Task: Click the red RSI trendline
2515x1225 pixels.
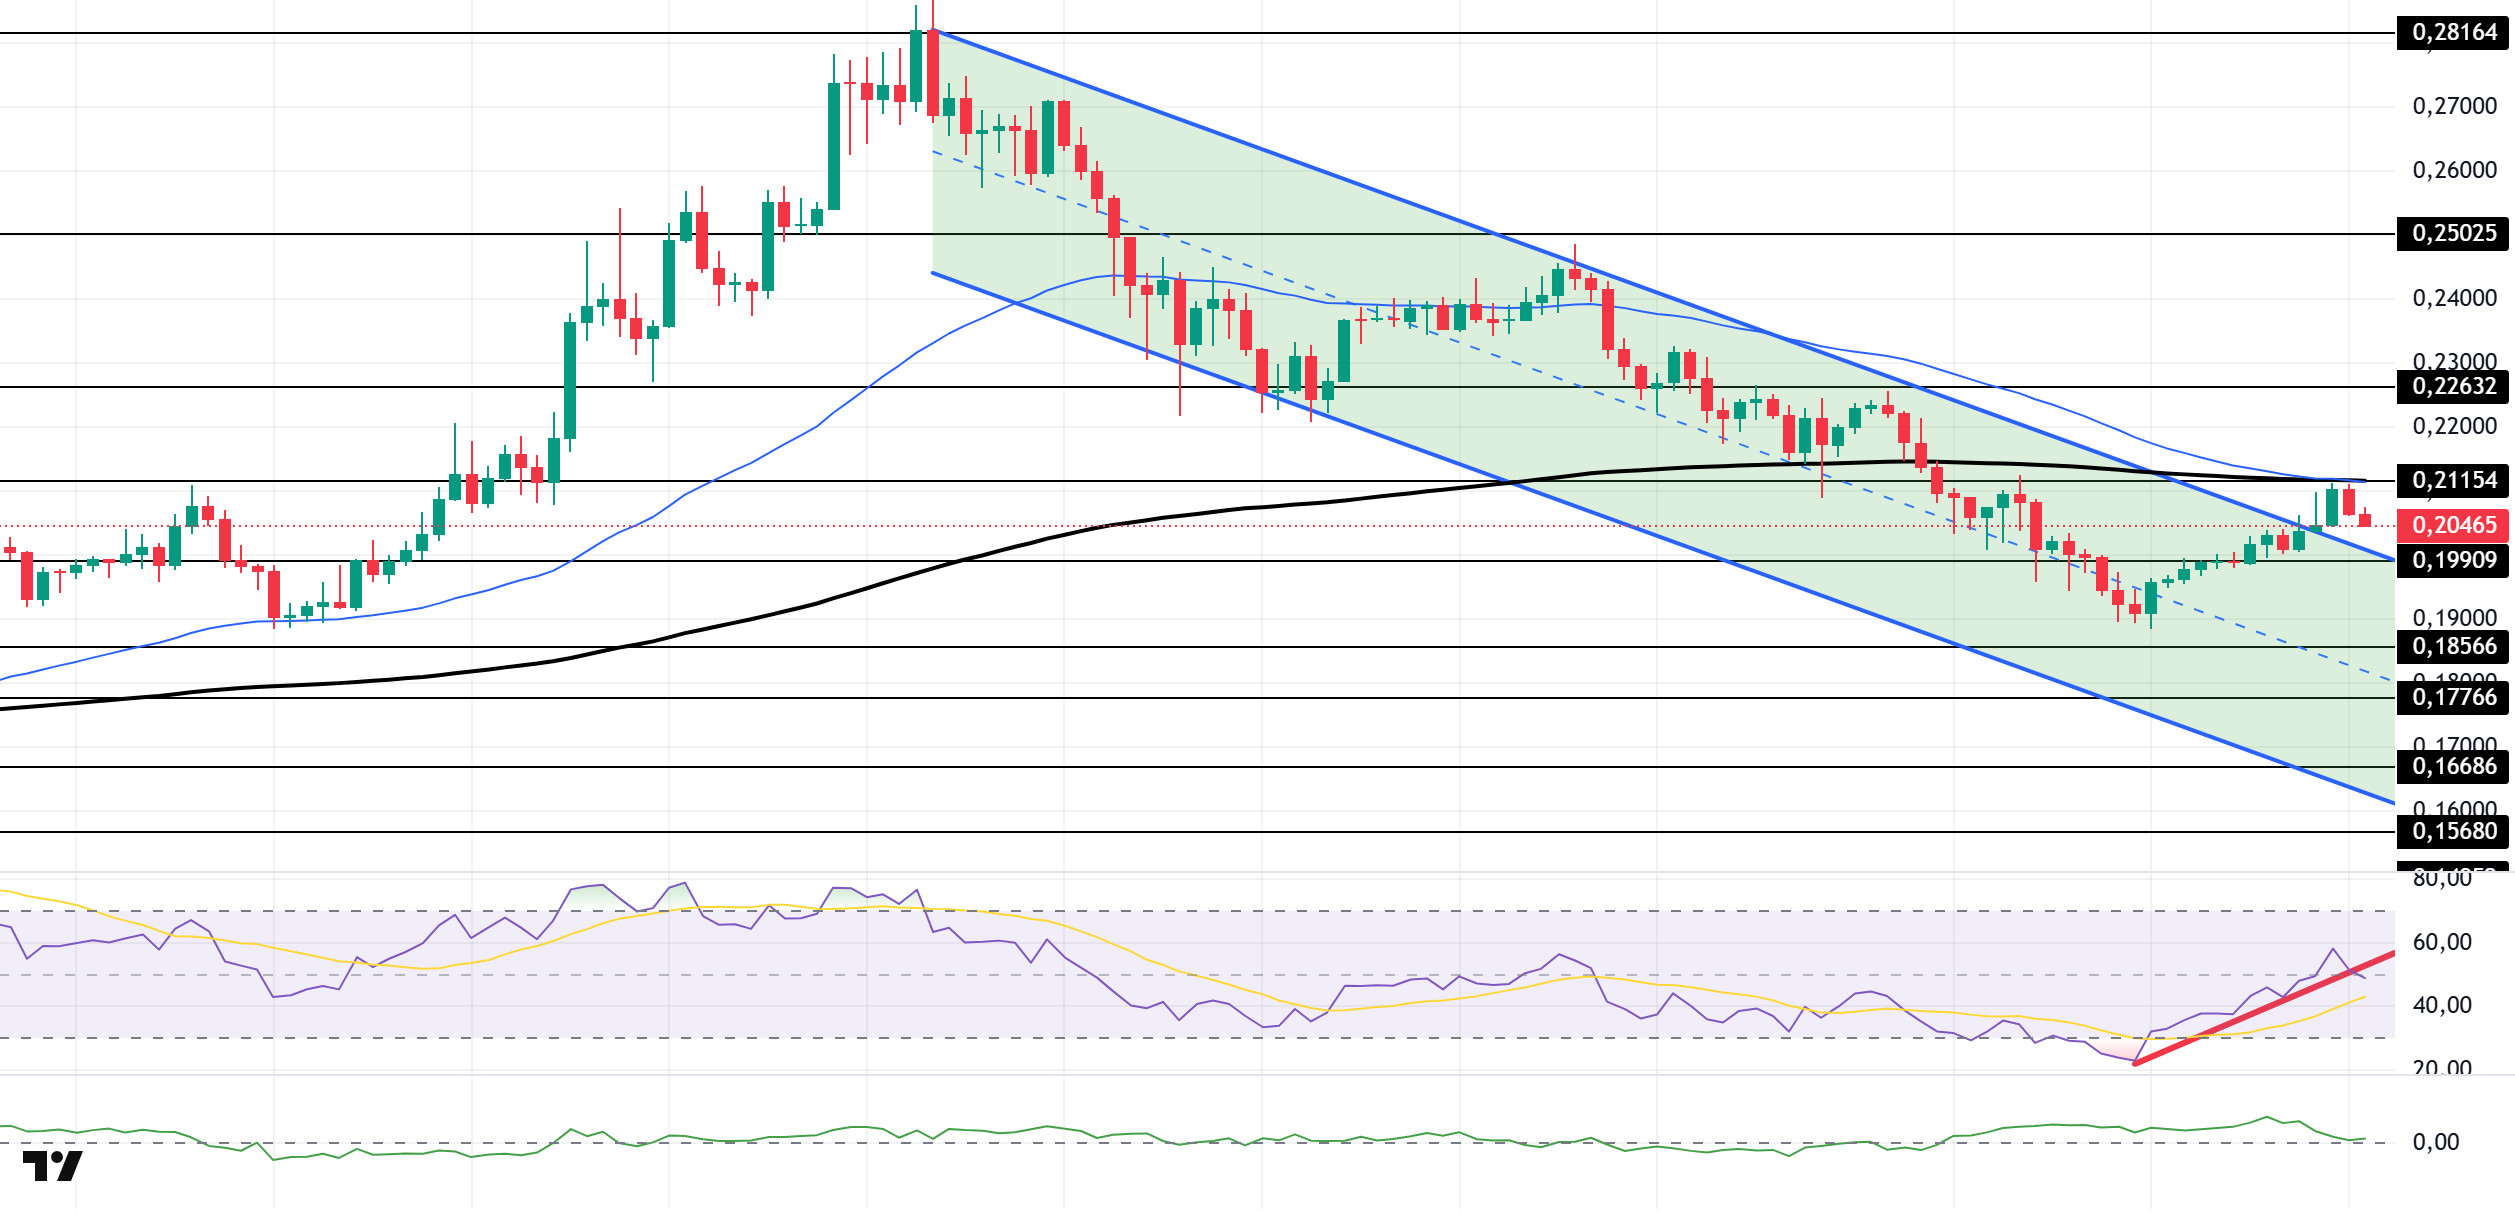Action: (2264, 1008)
